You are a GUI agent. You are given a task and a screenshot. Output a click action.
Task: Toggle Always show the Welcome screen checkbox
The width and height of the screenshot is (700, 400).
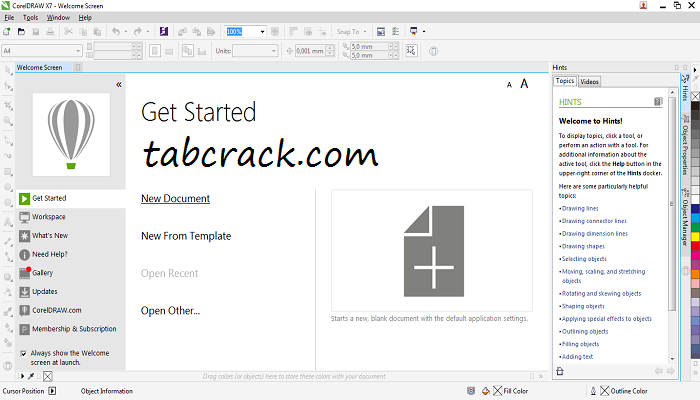pos(23,354)
